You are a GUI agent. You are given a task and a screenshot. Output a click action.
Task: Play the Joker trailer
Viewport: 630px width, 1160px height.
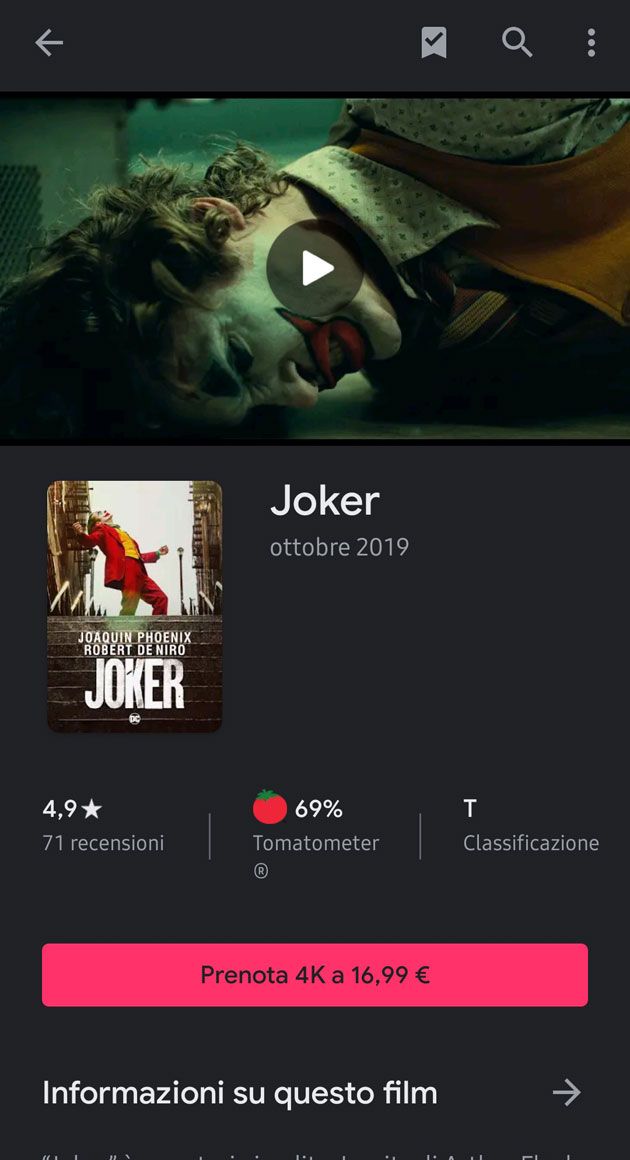click(315, 268)
